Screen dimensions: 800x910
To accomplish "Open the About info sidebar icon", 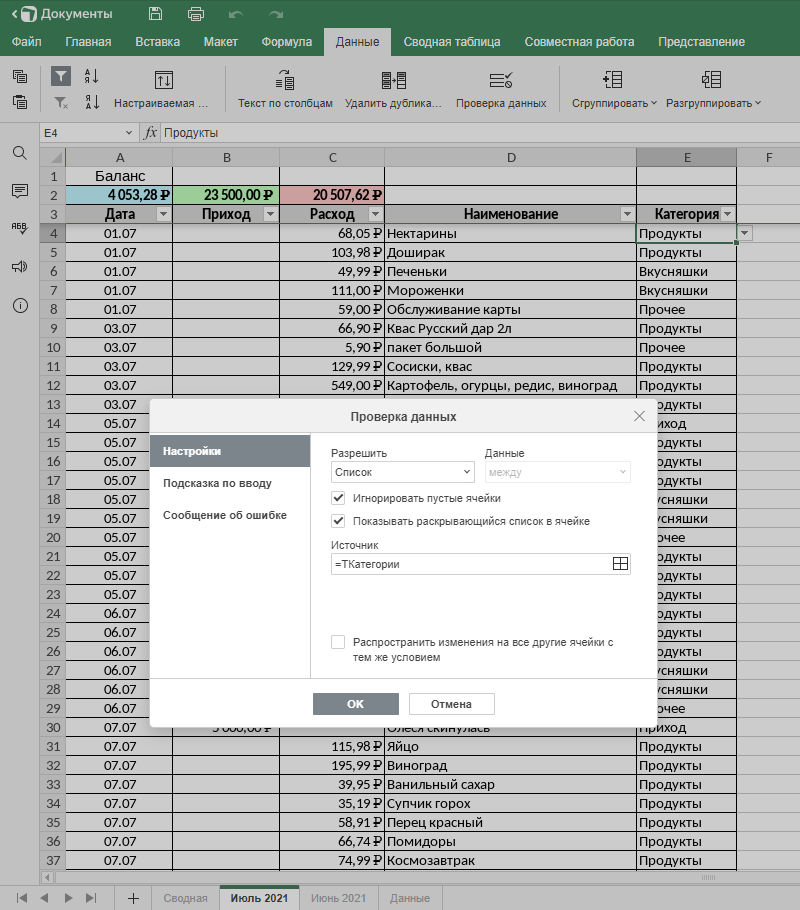I will (x=20, y=306).
